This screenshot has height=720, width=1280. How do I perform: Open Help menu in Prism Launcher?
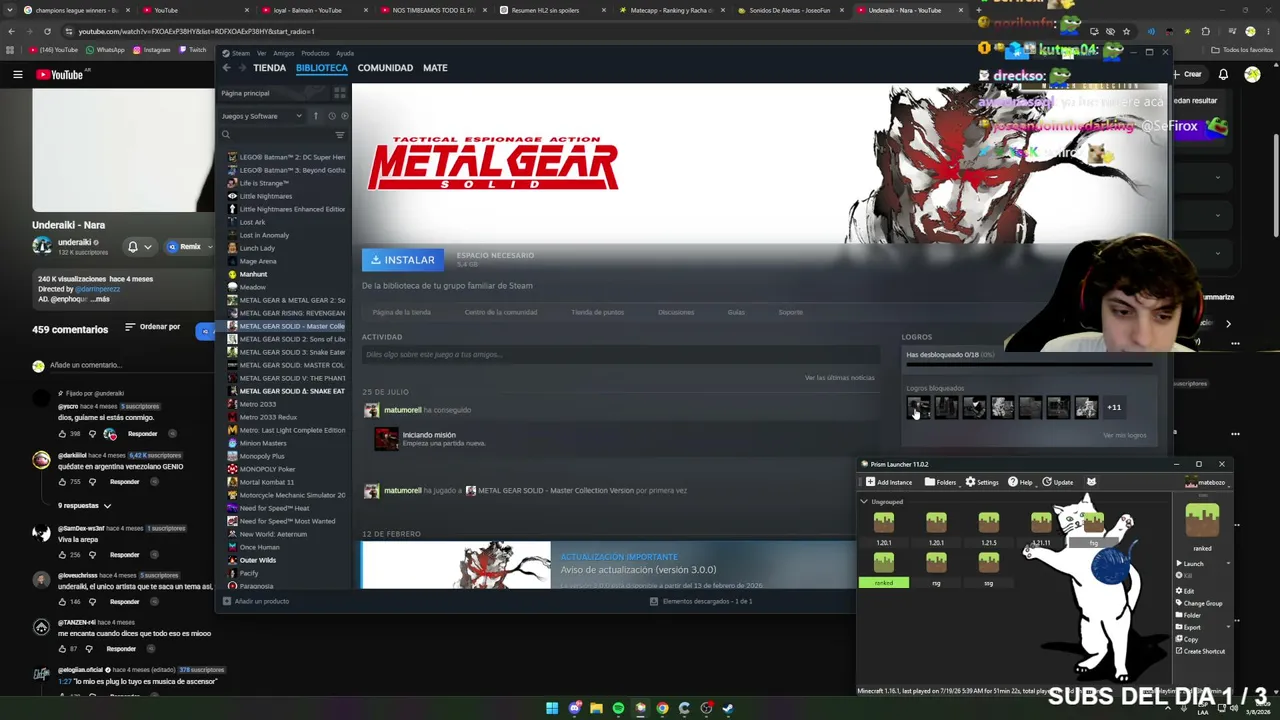click(x=1021, y=482)
